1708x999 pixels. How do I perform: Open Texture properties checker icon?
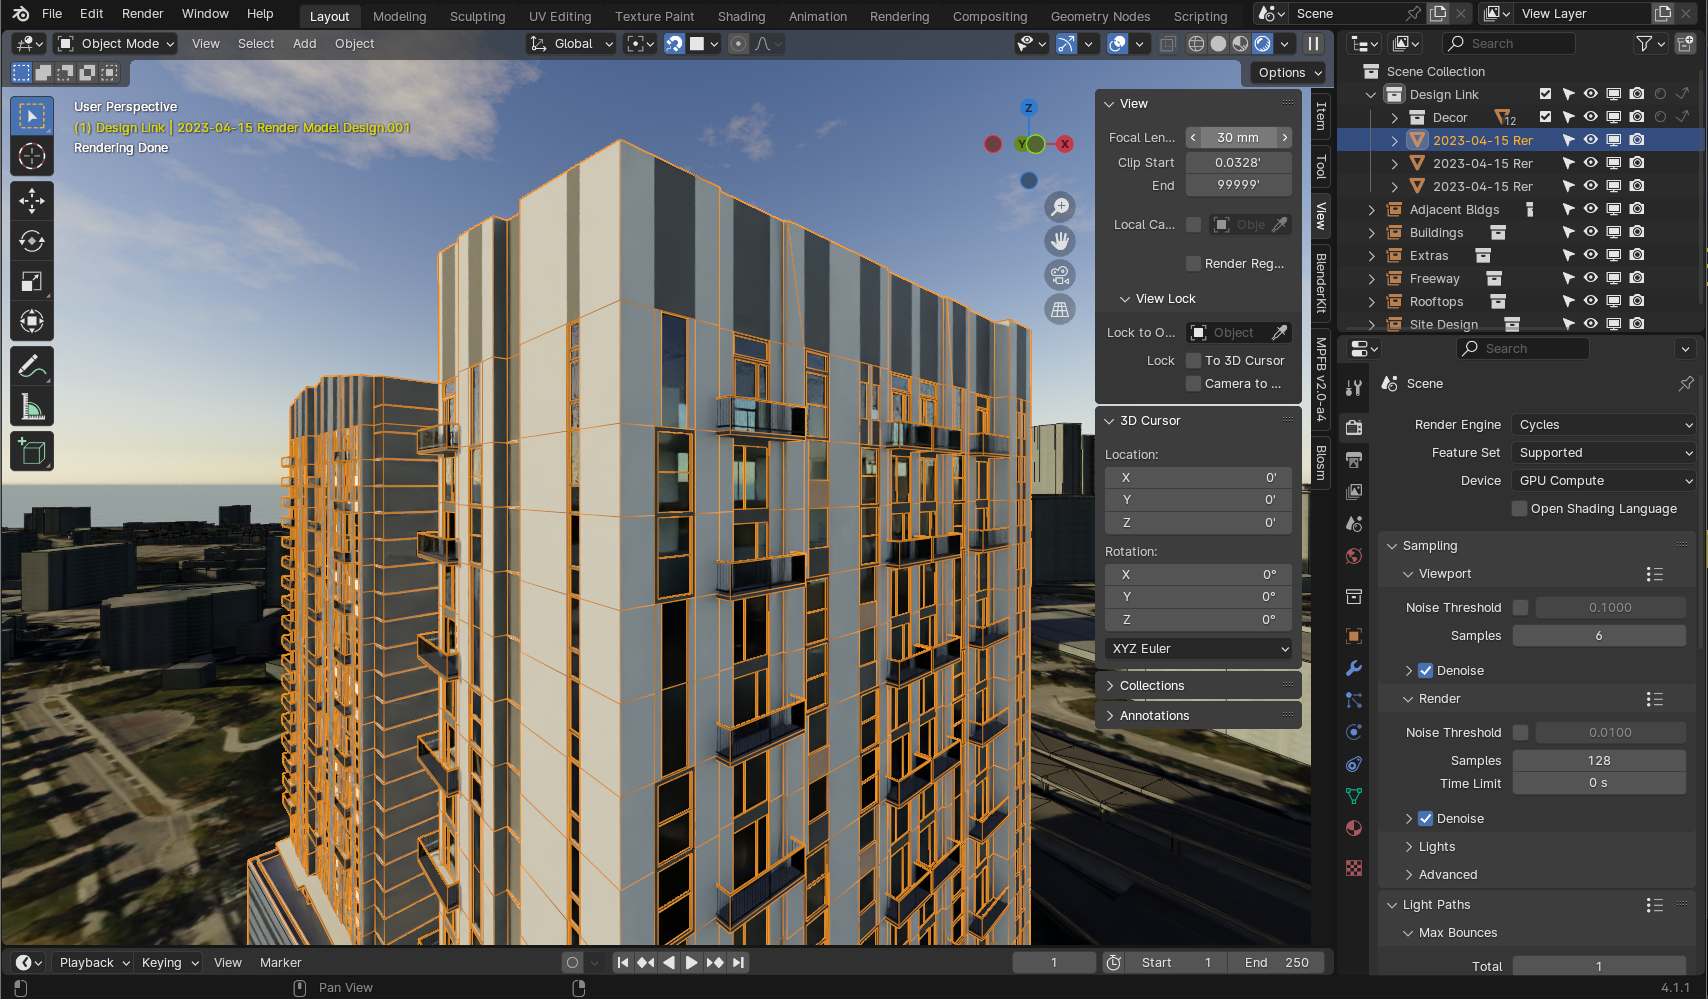1354,868
